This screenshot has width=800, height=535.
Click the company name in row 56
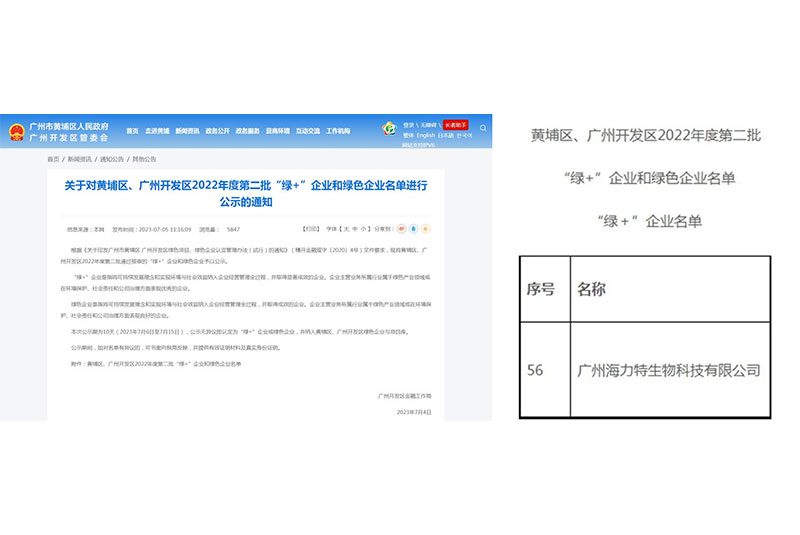point(669,370)
